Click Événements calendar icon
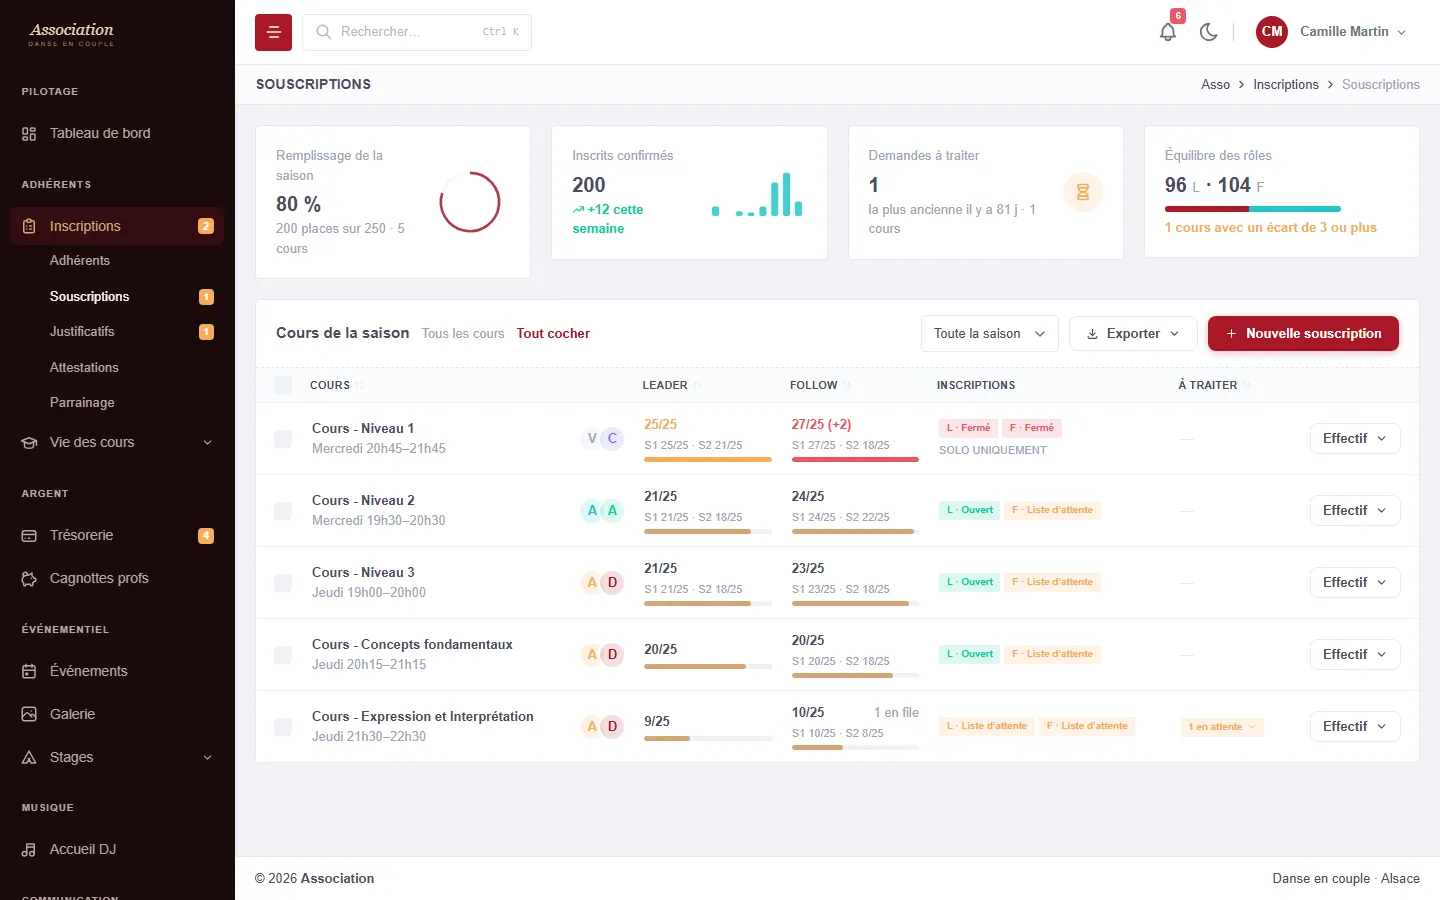1440x900 pixels. pos(29,672)
